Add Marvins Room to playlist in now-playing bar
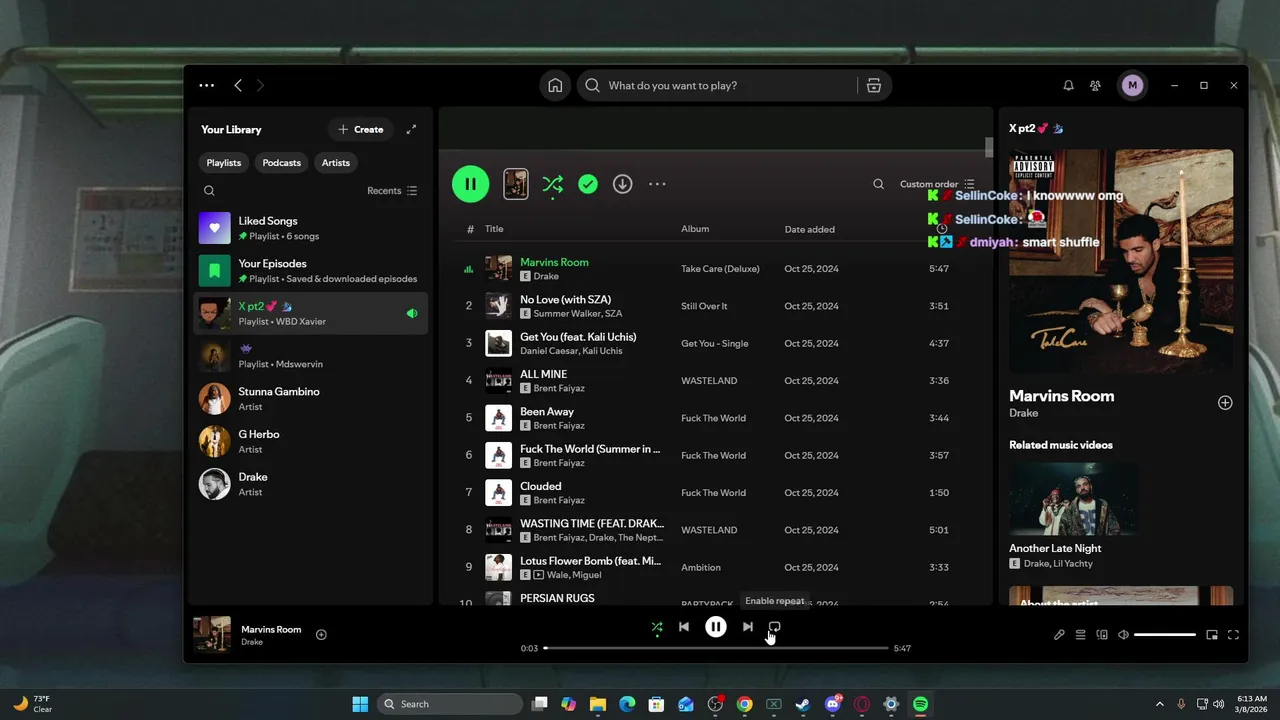Viewport: 1280px width, 720px height. (321, 634)
